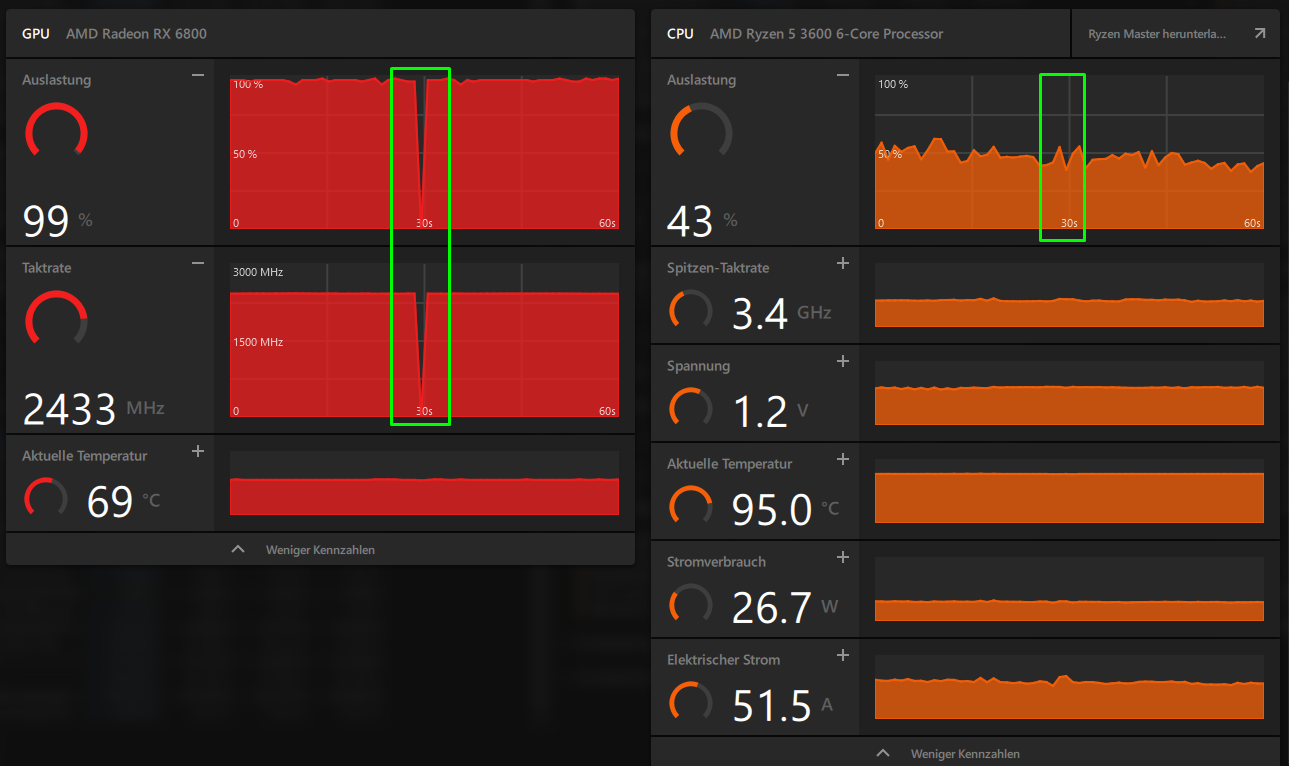Click the GPU temperature mini graph
The width and height of the screenshot is (1289, 766).
pyautogui.click(x=424, y=483)
